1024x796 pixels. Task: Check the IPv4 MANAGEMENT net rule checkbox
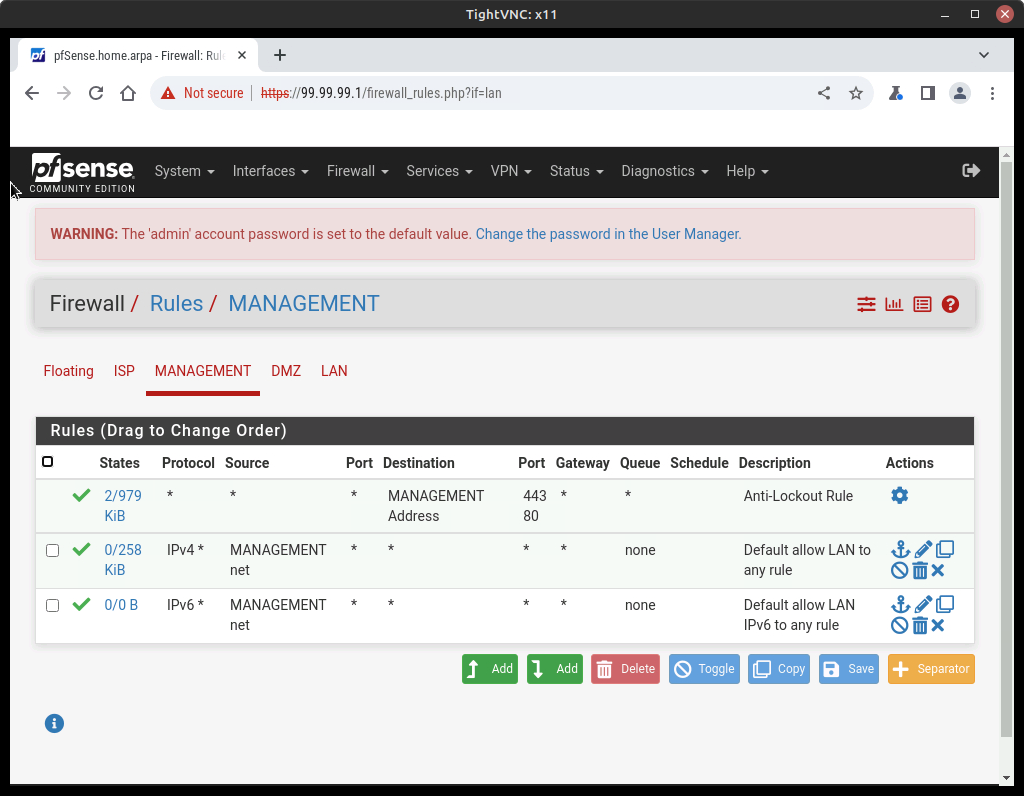pyautogui.click(x=53, y=550)
